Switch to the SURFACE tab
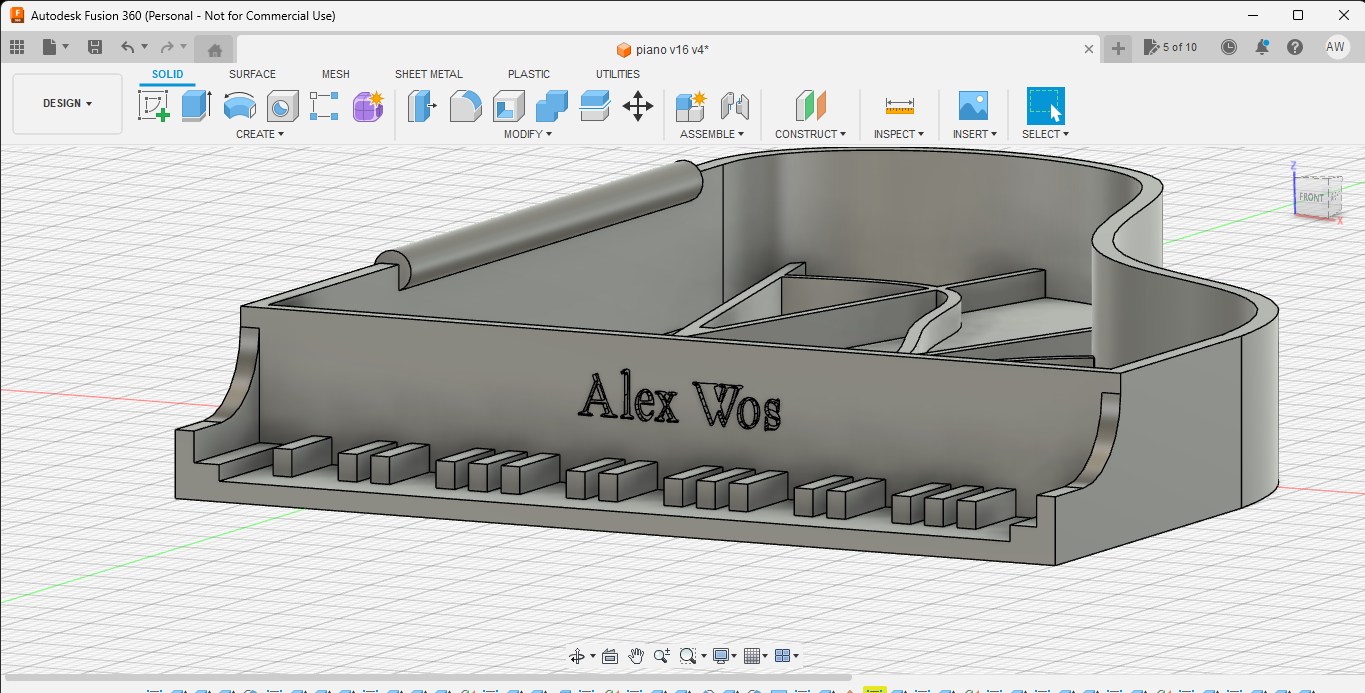This screenshot has width=1365, height=693. [251, 73]
